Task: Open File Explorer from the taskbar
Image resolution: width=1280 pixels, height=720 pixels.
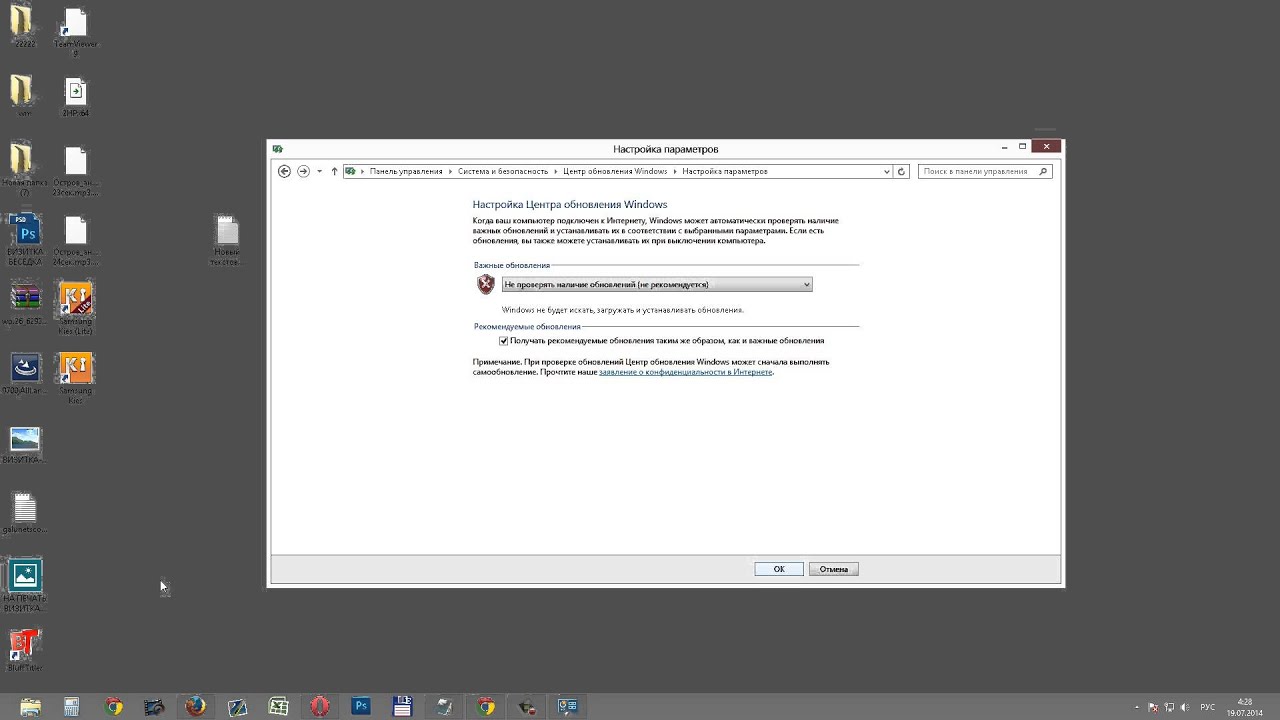Action: point(31,707)
